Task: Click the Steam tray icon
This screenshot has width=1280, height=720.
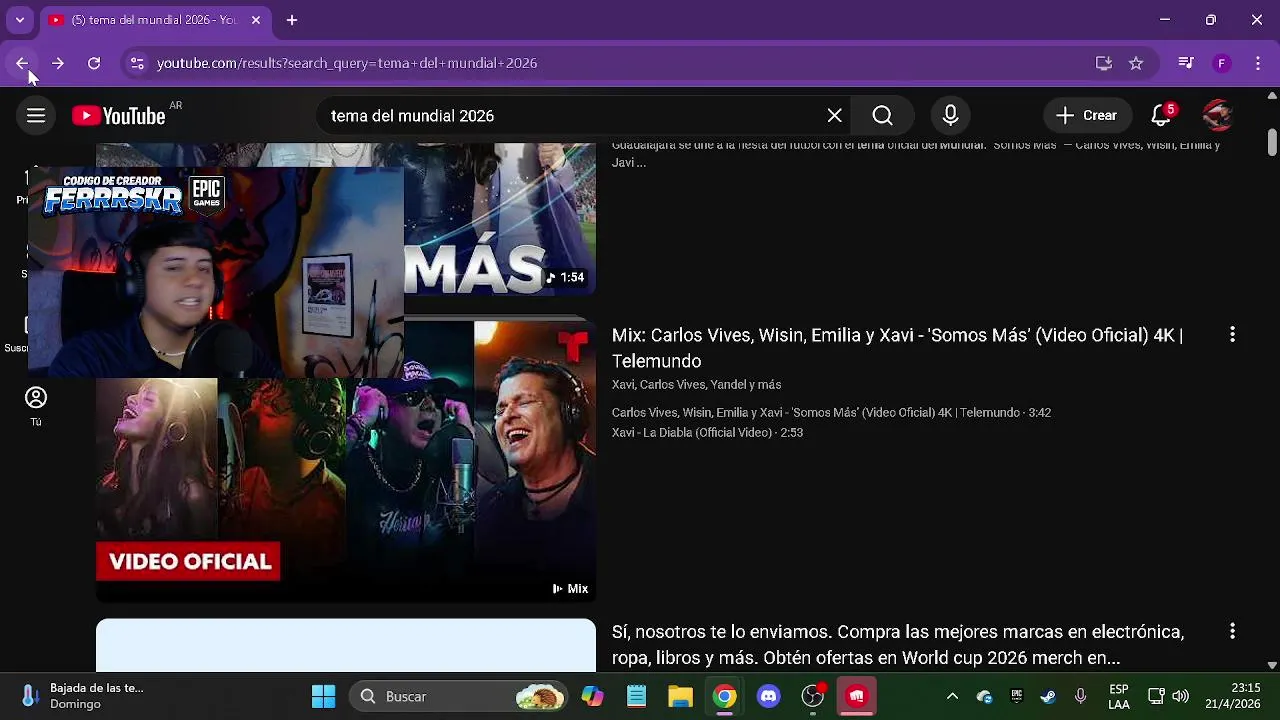Action: point(1048,697)
